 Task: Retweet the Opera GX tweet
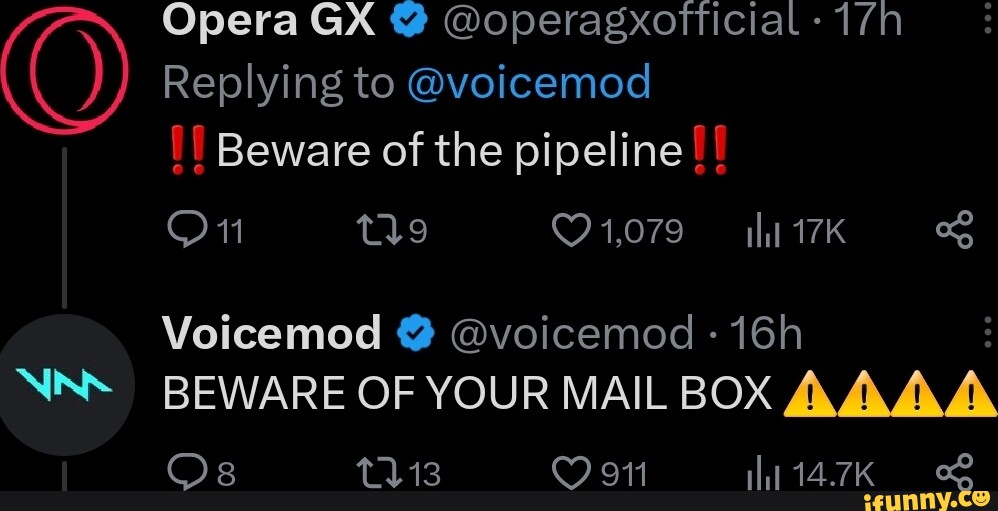[382, 232]
